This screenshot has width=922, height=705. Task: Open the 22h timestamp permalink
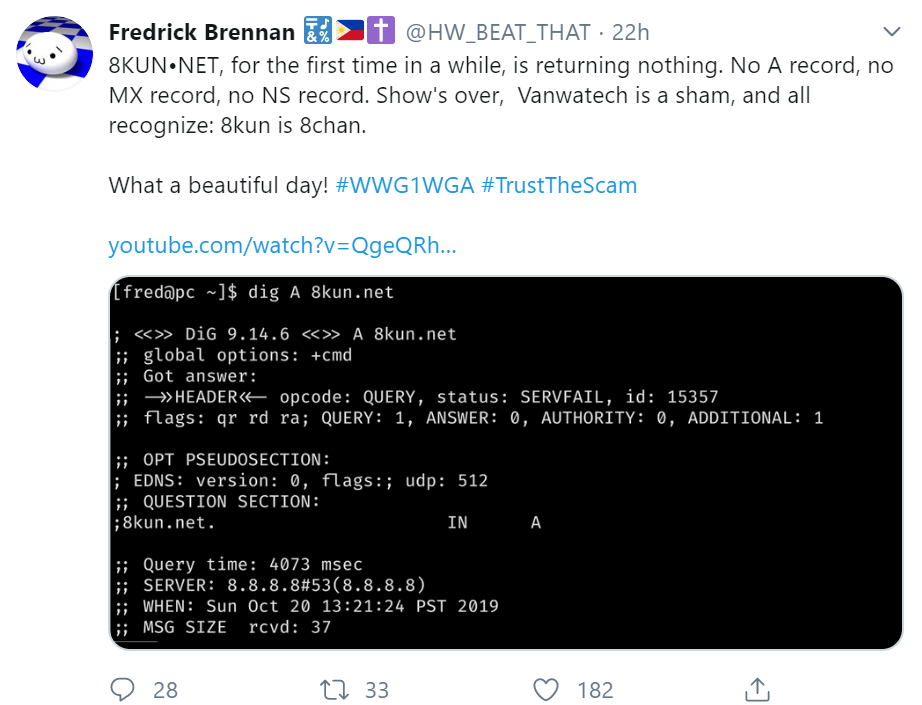point(630,32)
